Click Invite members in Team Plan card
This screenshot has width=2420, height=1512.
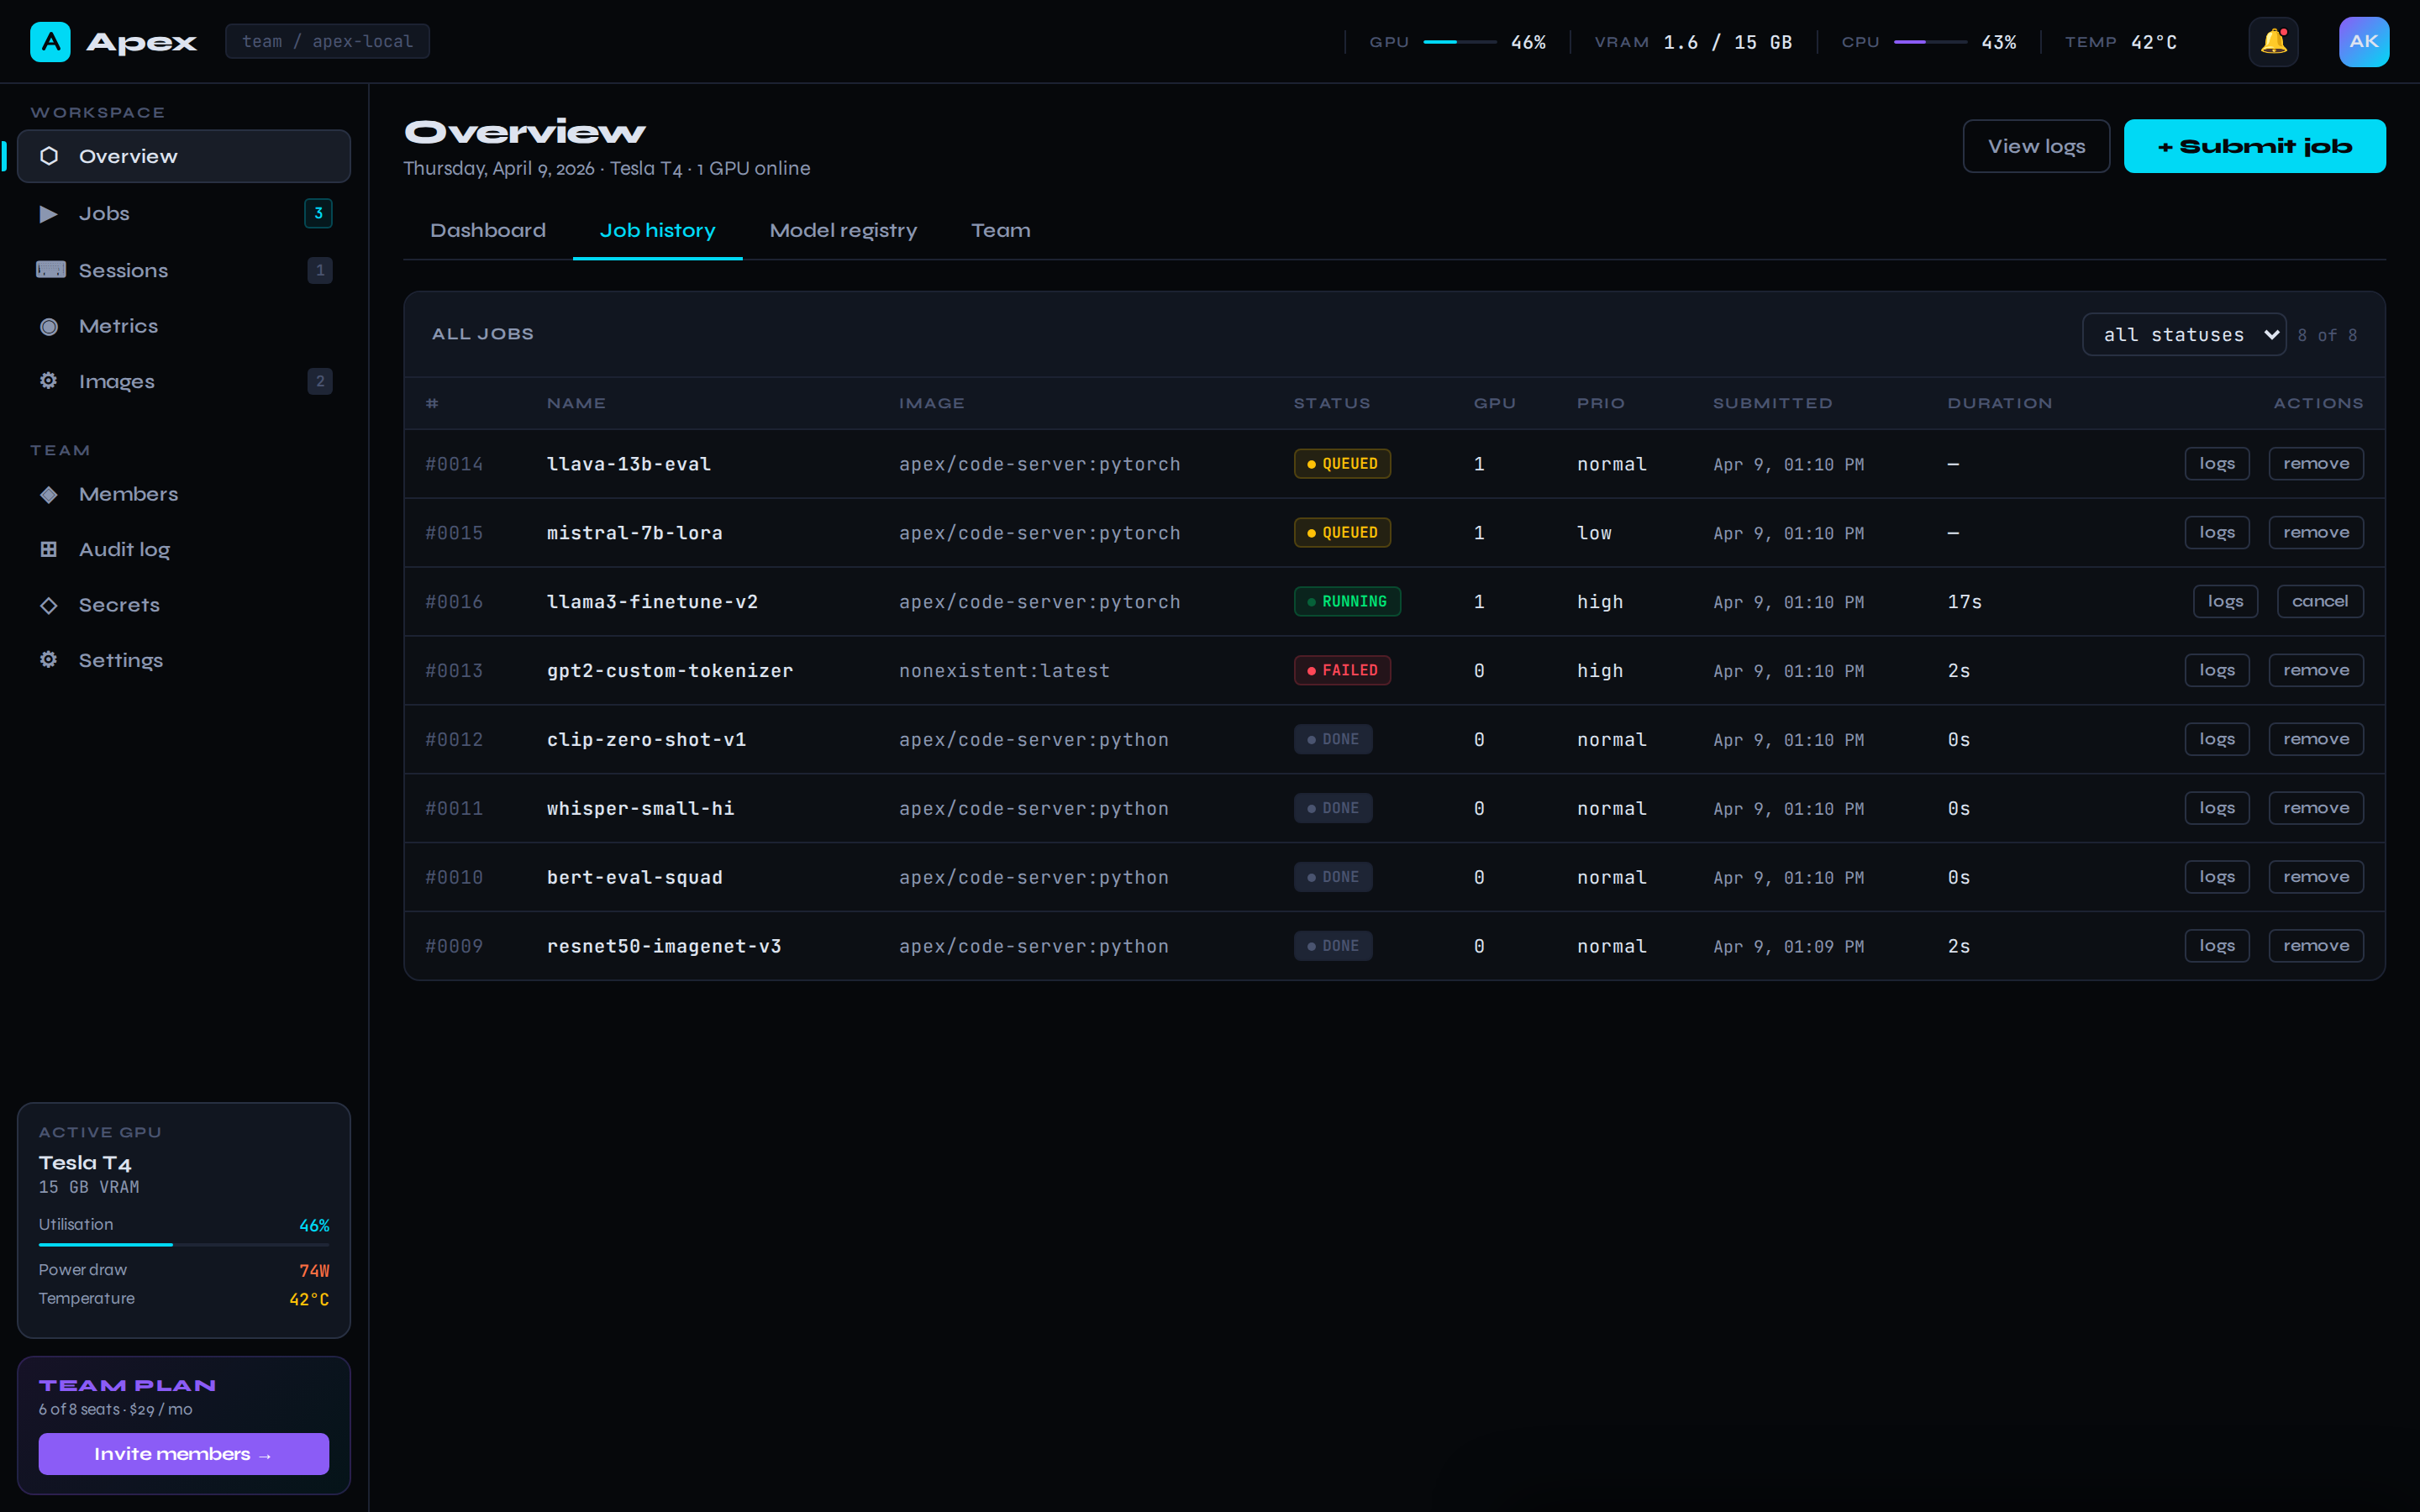183,1454
